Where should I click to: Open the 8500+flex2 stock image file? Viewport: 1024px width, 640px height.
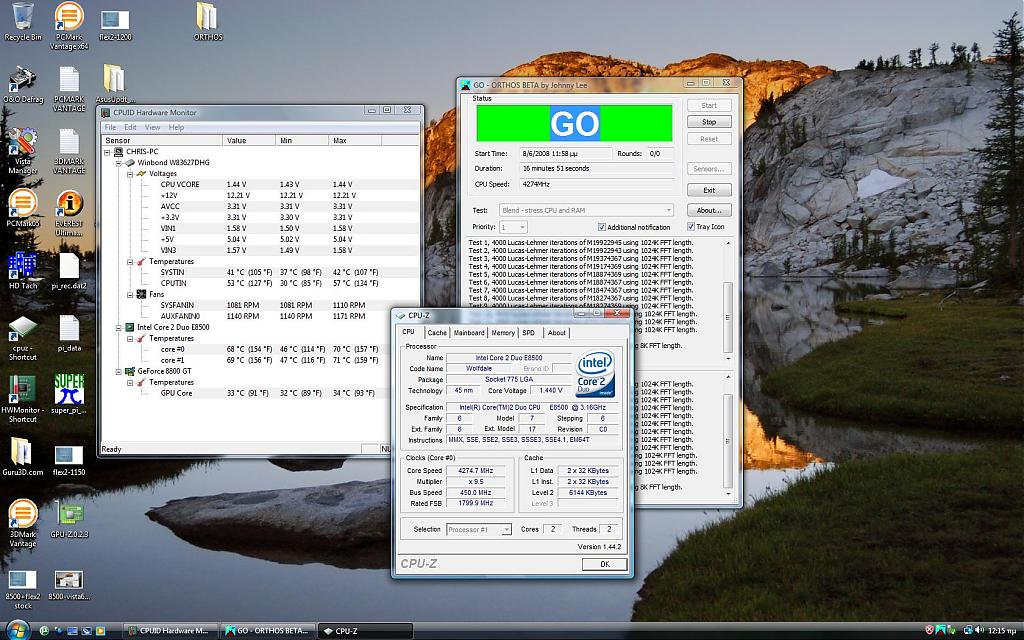coord(23,590)
